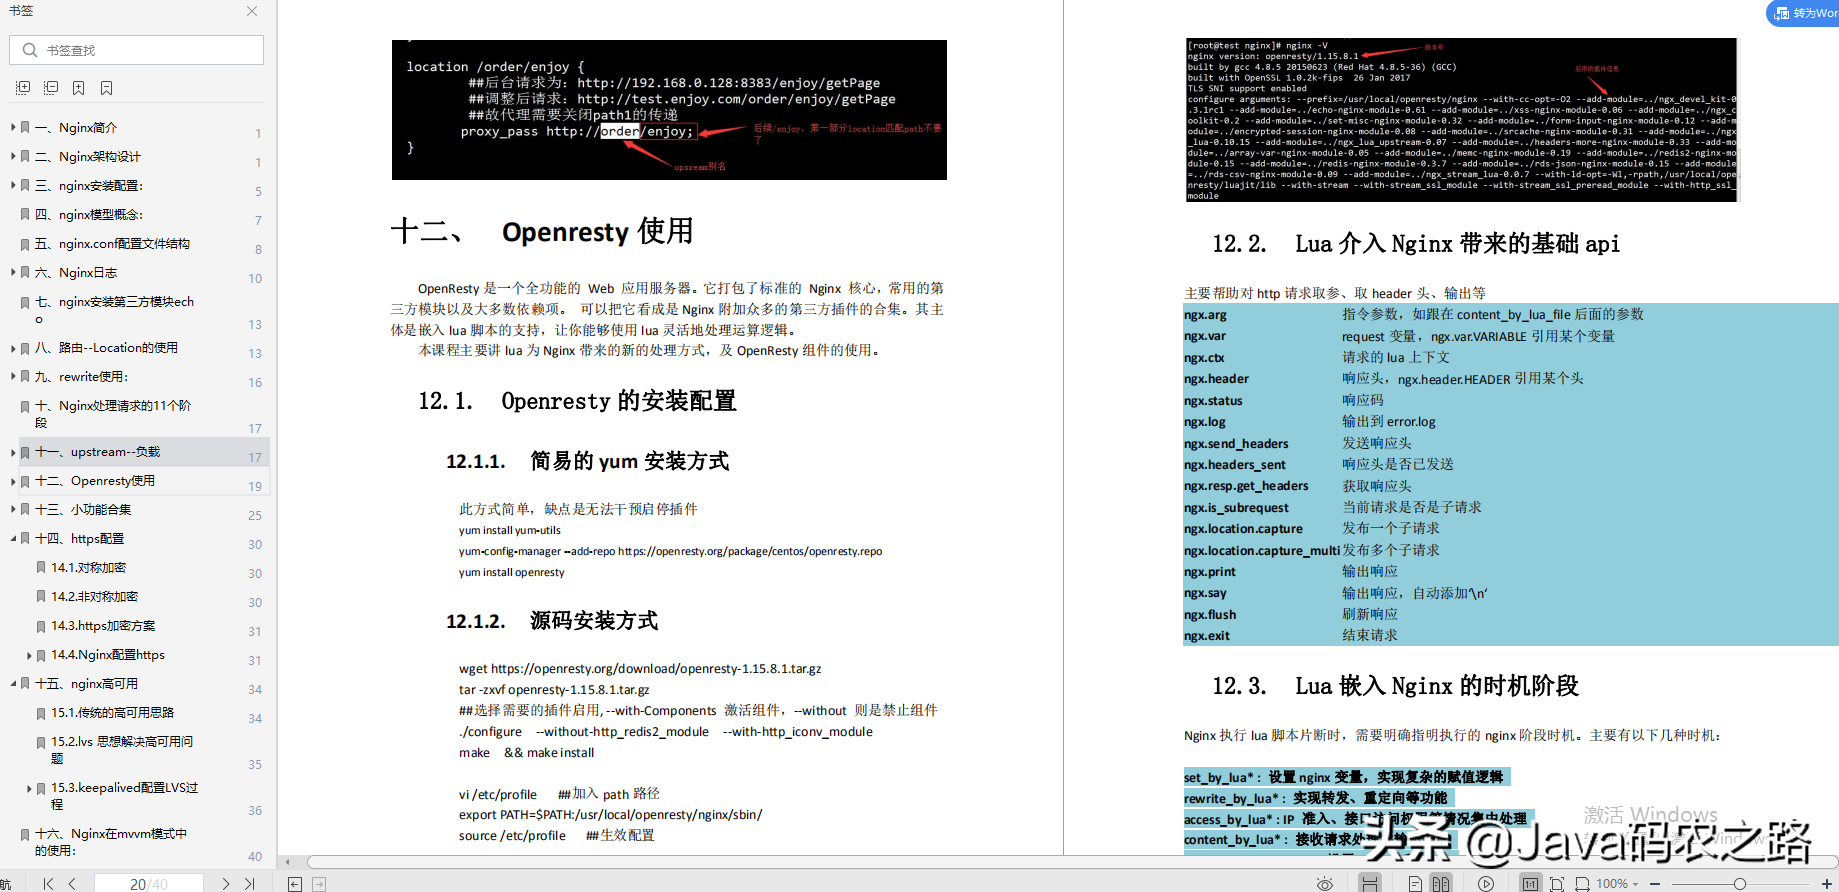Expand the 15.3.keepalived配置LVS过程 bookmark

(29, 788)
